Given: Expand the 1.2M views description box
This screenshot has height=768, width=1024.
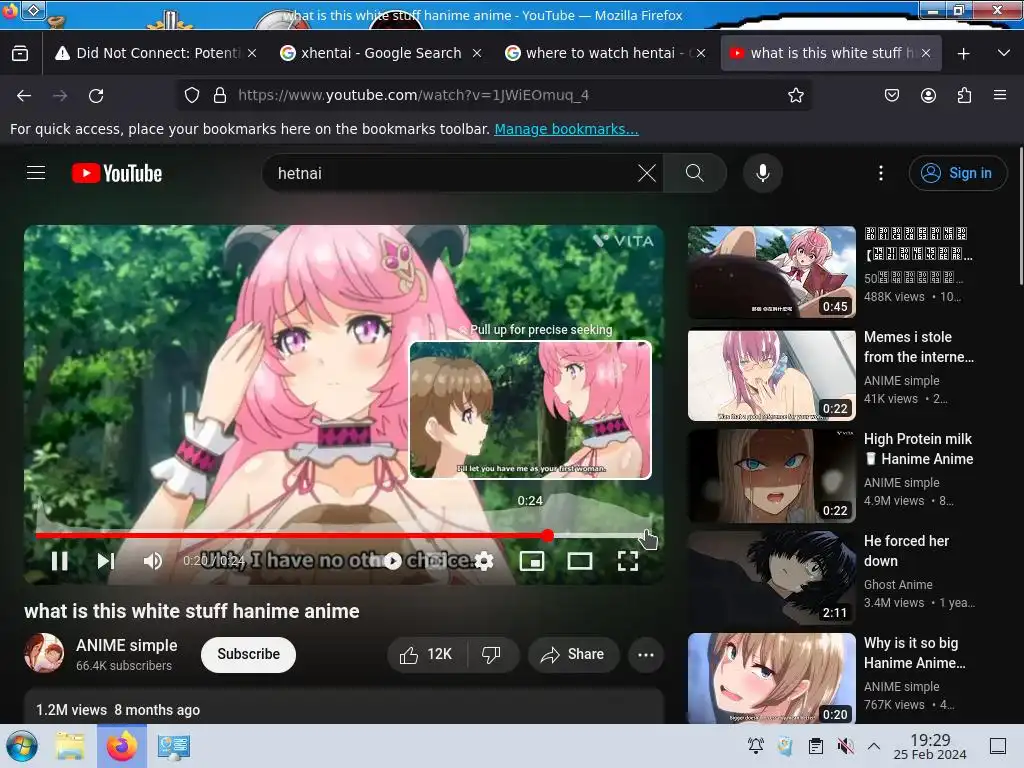Looking at the screenshot, I should pyautogui.click(x=344, y=706).
